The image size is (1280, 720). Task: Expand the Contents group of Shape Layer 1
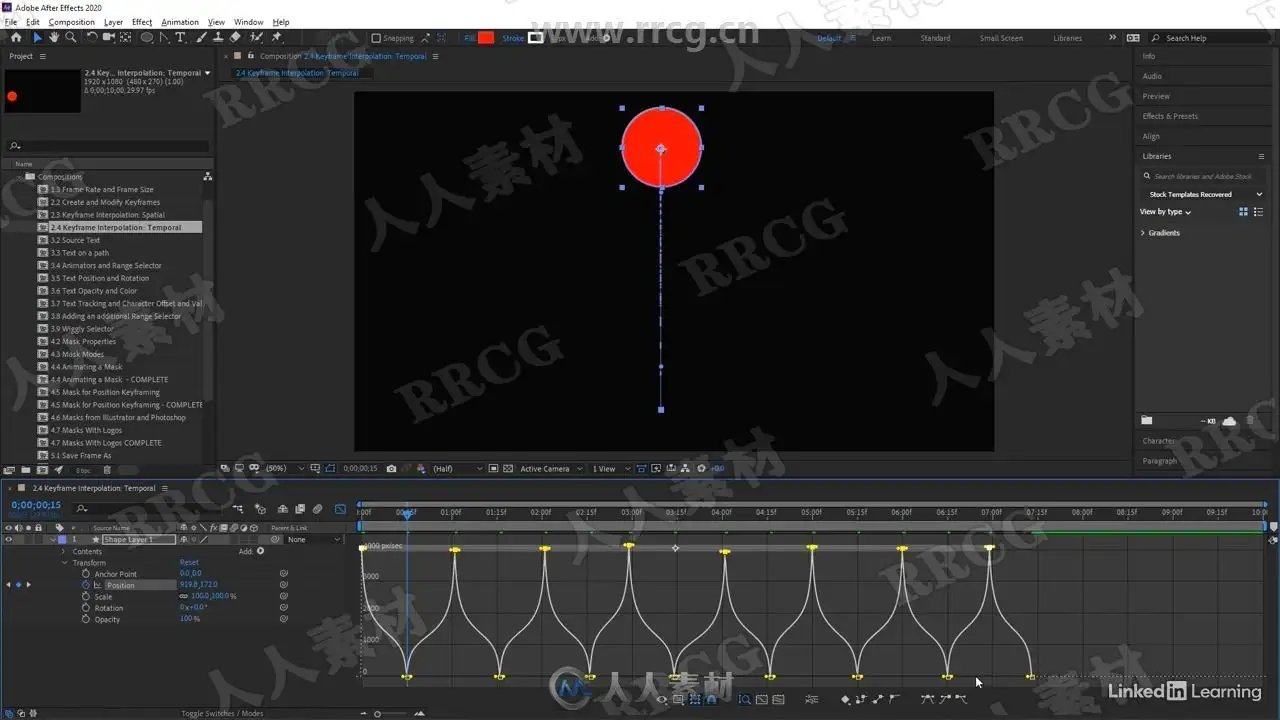click(63, 551)
